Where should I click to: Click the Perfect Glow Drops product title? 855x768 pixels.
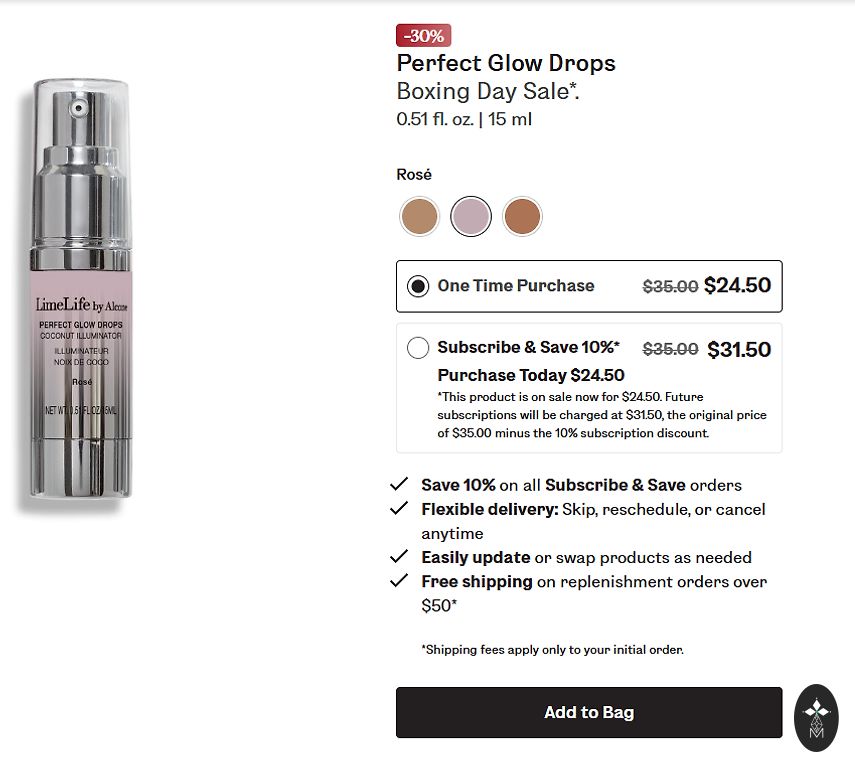(506, 63)
